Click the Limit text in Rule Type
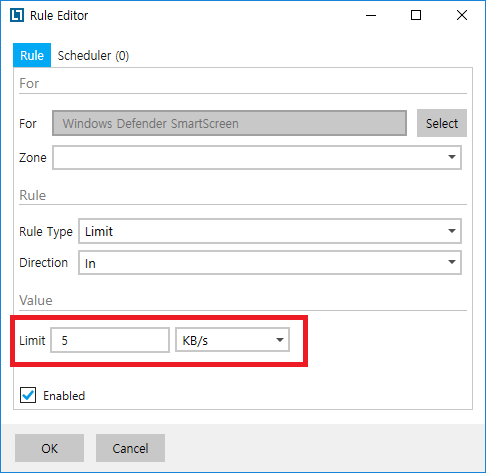The width and height of the screenshot is (486, 473). (99, 231)
